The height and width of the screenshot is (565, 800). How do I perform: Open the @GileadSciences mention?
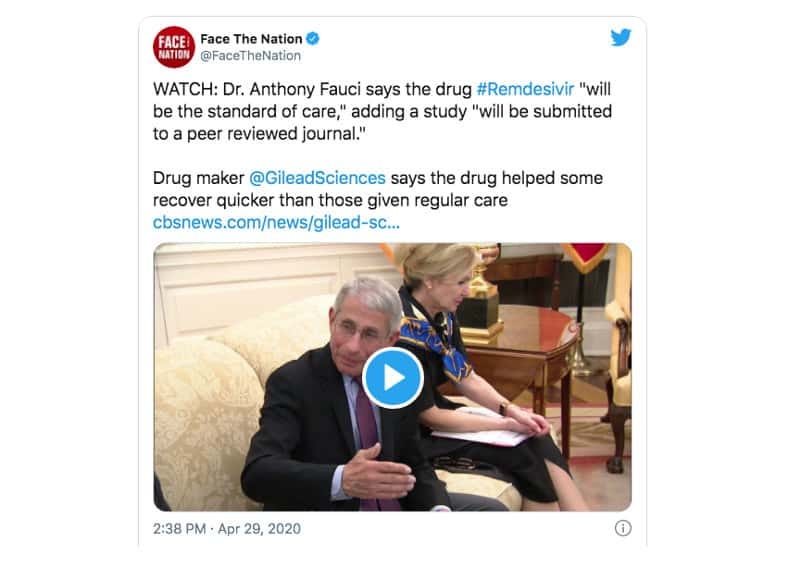(x=317, y=178)
